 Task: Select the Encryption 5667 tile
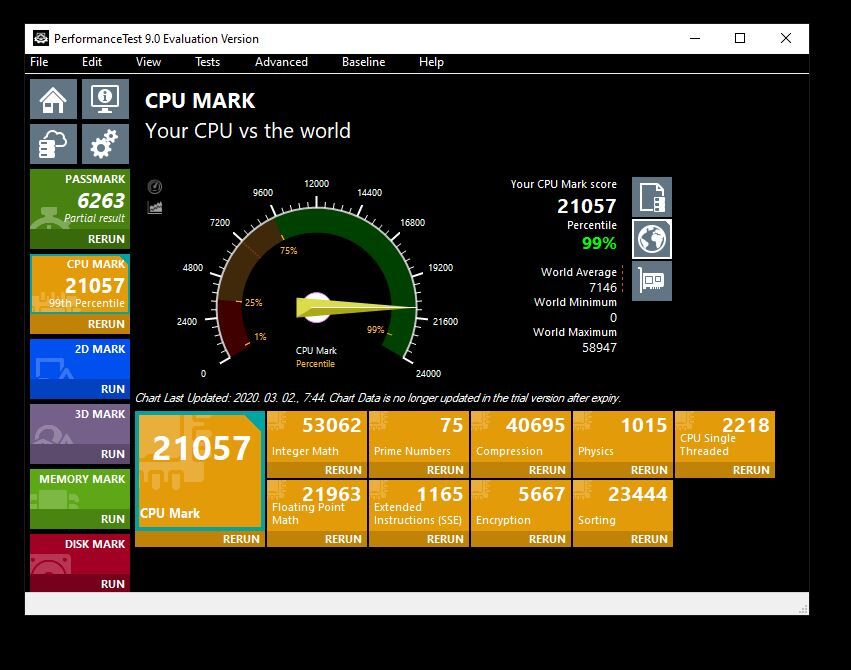[521, 506]
